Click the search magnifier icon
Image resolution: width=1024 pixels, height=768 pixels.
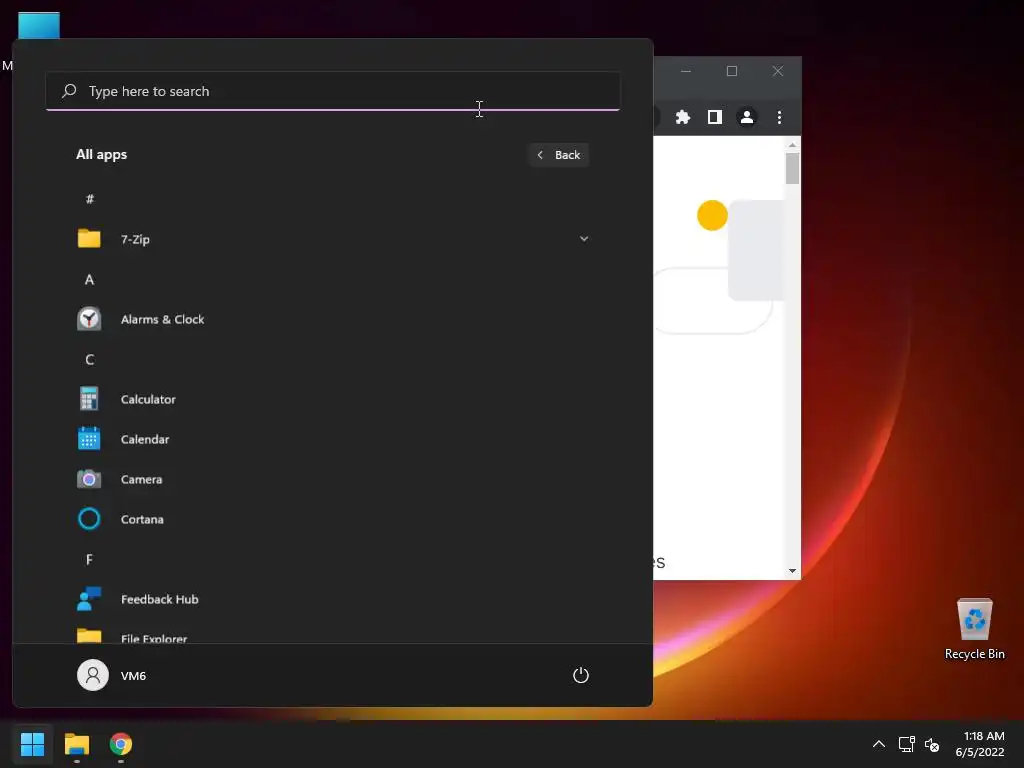[69, 91]
